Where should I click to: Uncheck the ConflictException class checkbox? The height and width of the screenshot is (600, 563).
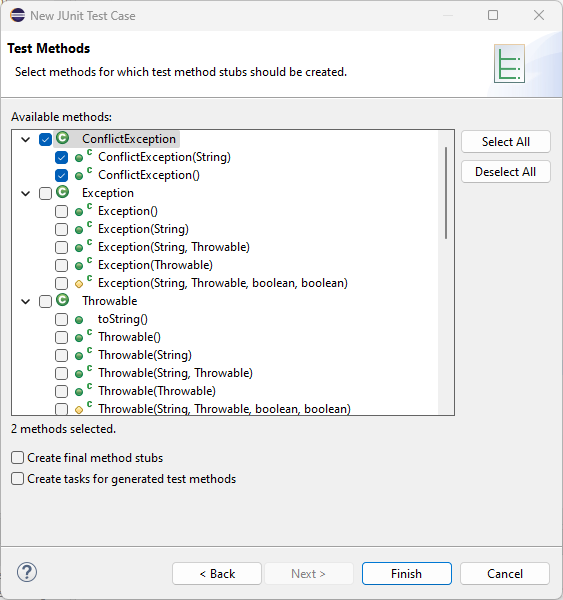(45, 139)
